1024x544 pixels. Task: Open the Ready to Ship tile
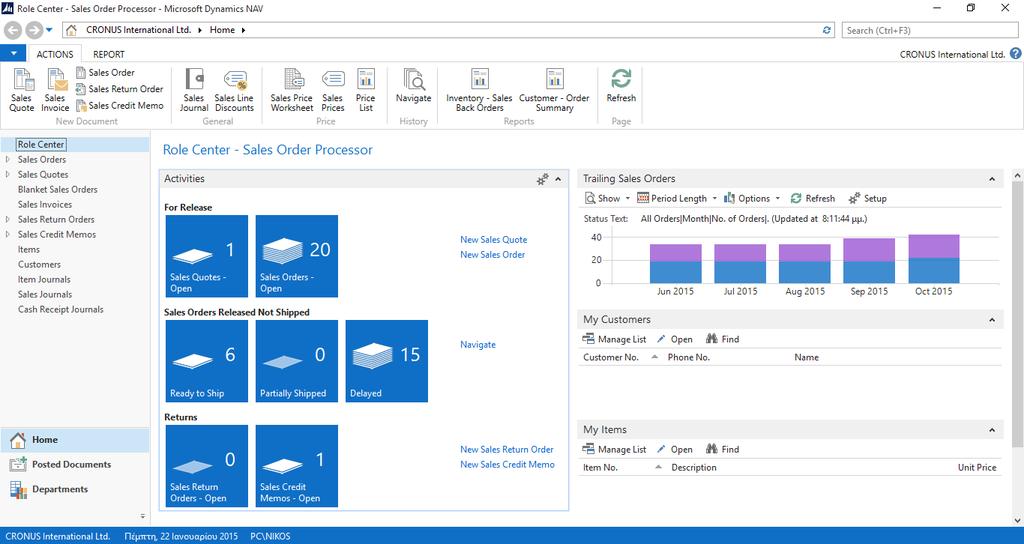pyautogui.click(x=206, y=361)
